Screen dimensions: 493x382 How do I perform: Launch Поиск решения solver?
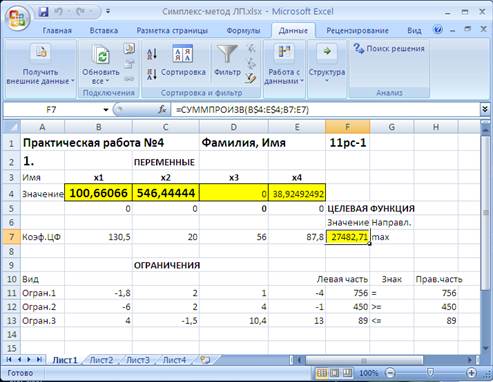click(x=389, y=49)
